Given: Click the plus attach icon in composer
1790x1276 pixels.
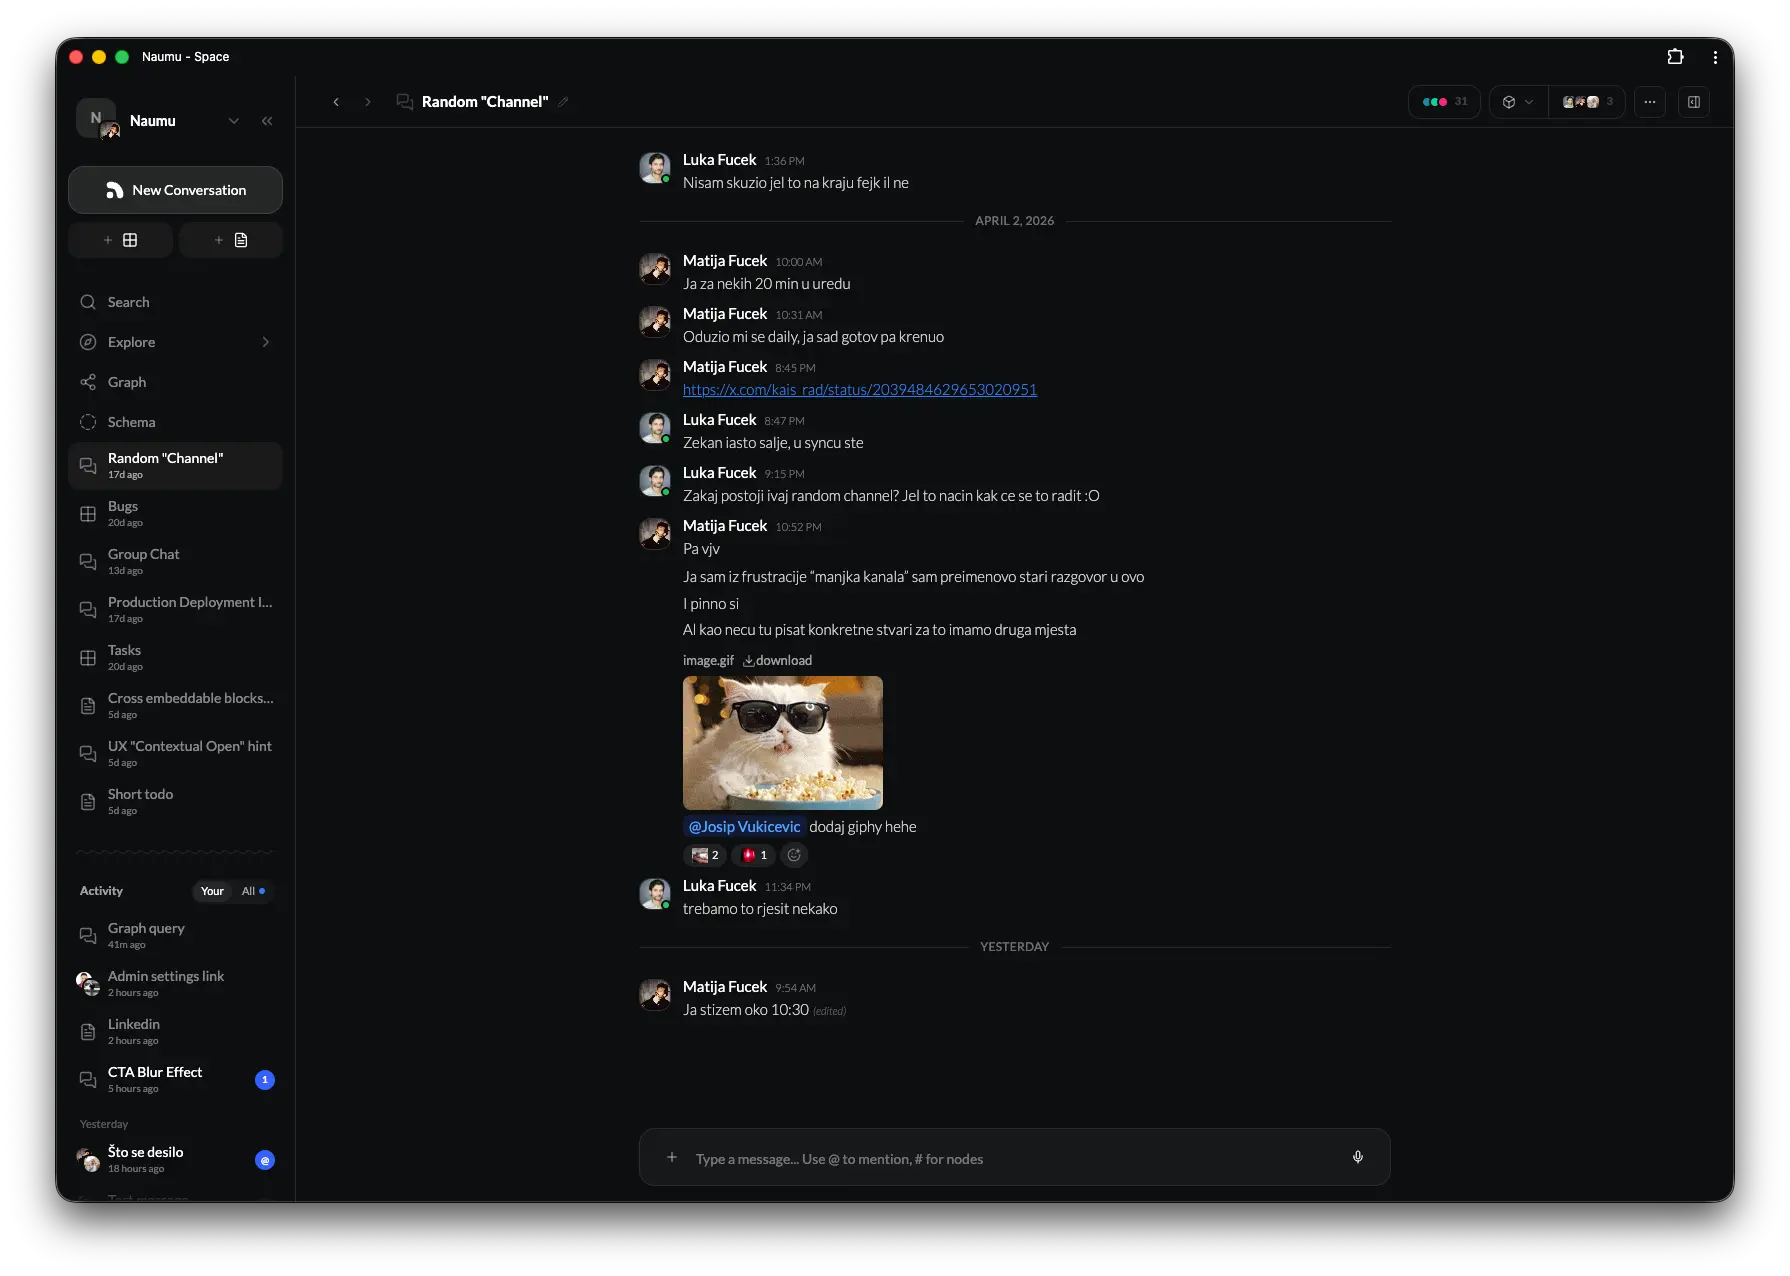Looking at the screenshot, I should (672, 1158).
